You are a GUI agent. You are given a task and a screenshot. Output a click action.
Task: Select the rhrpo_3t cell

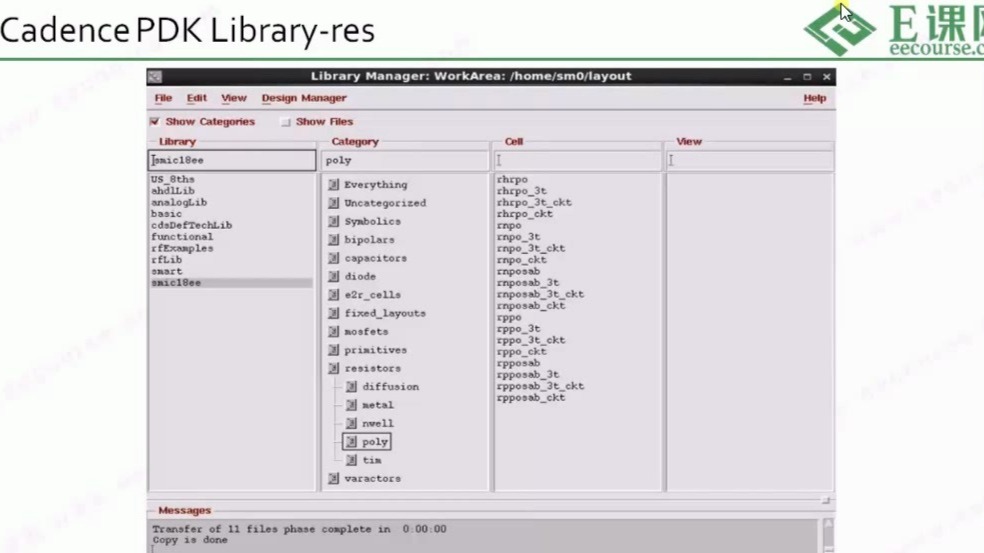pyautogui.click(x=521, y=191)
